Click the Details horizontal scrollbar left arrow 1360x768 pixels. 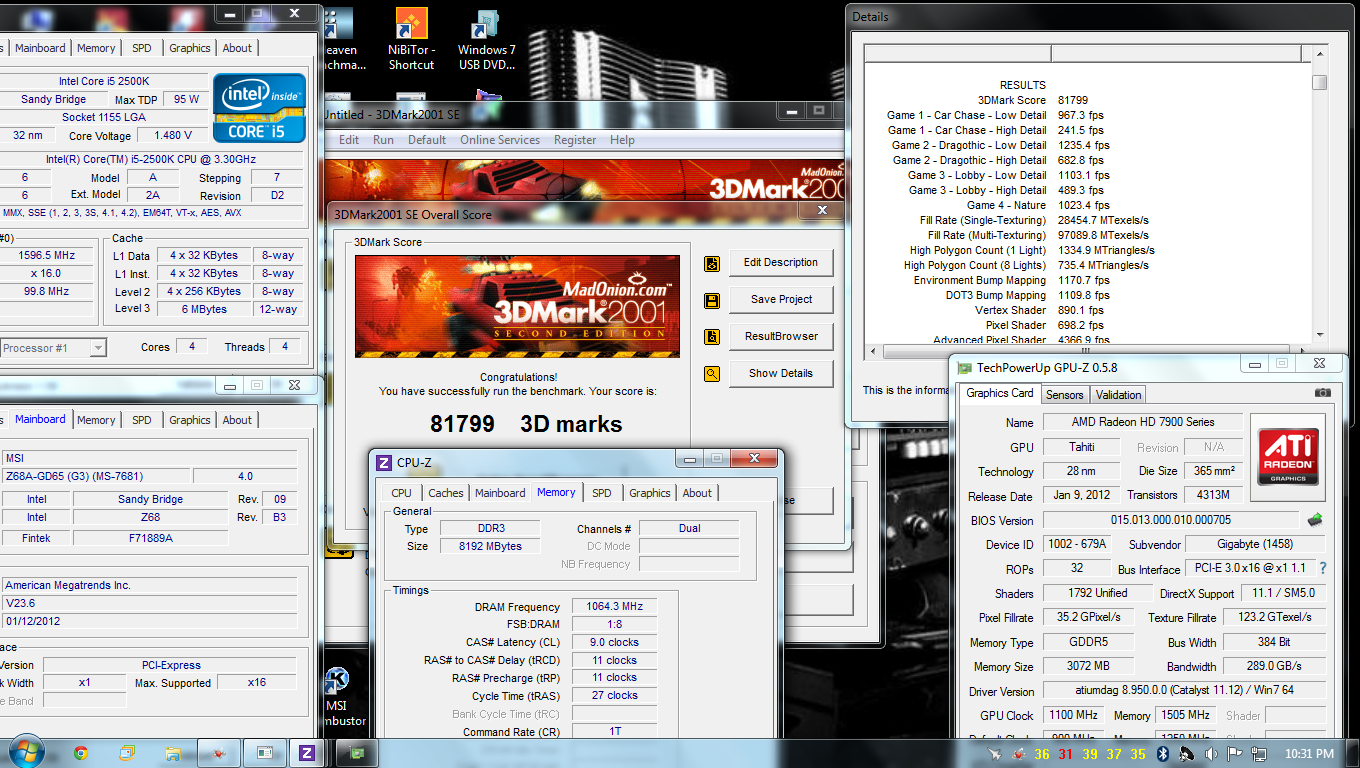click(x=872, y=352)
